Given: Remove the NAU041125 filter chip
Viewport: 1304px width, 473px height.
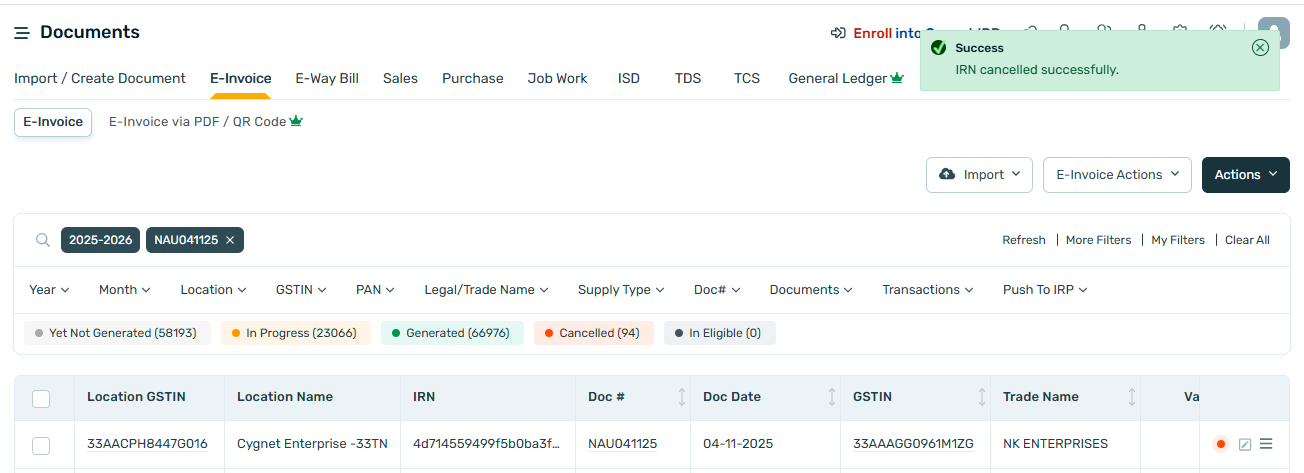Looking at the screenshot, I should pyautogui.click(x=230, y=240).
